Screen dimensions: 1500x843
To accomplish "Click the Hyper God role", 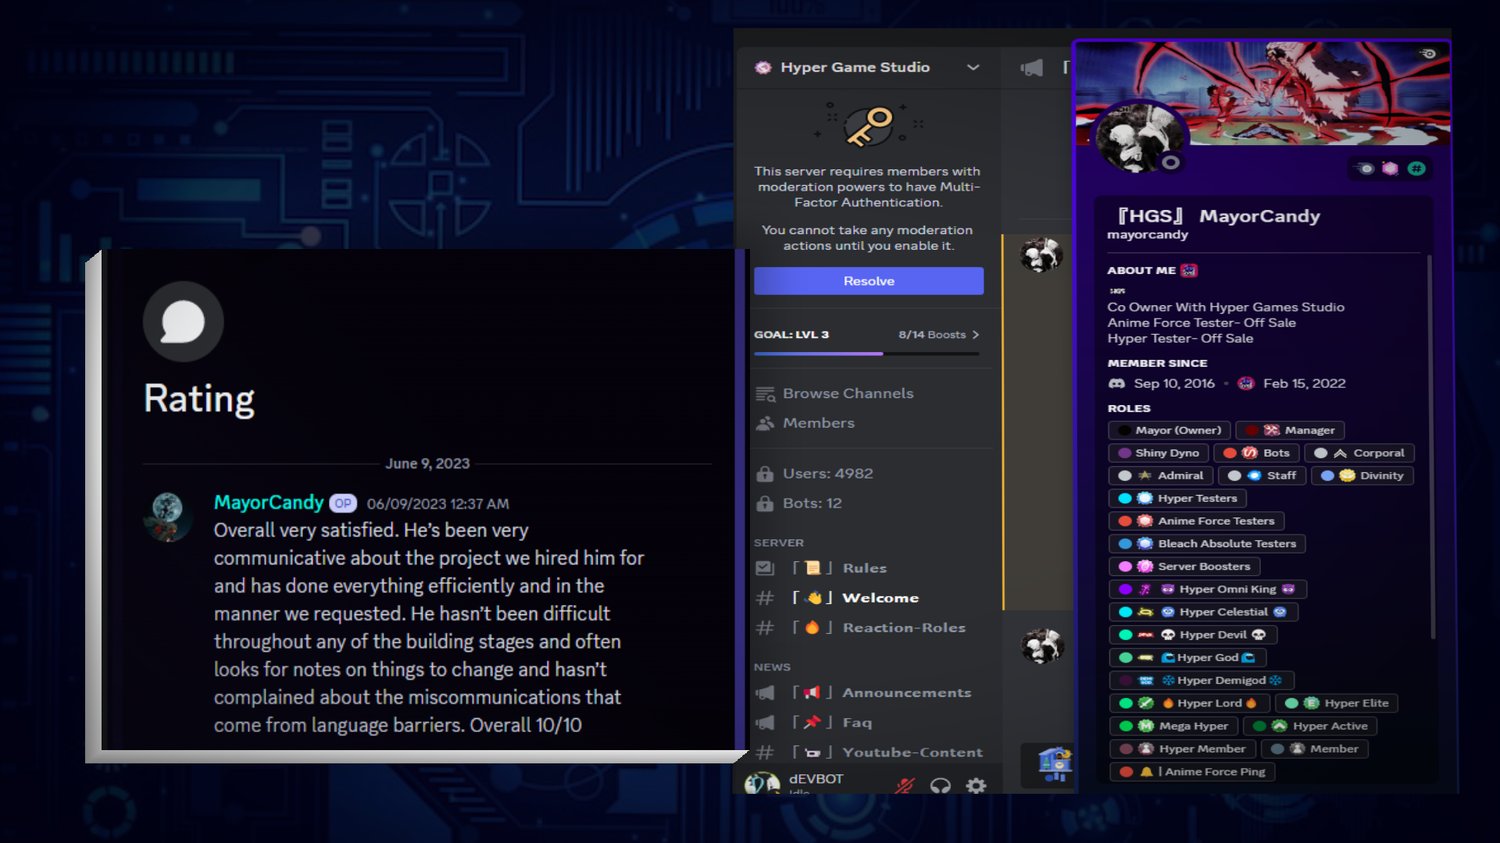I will click(1187, 657).
